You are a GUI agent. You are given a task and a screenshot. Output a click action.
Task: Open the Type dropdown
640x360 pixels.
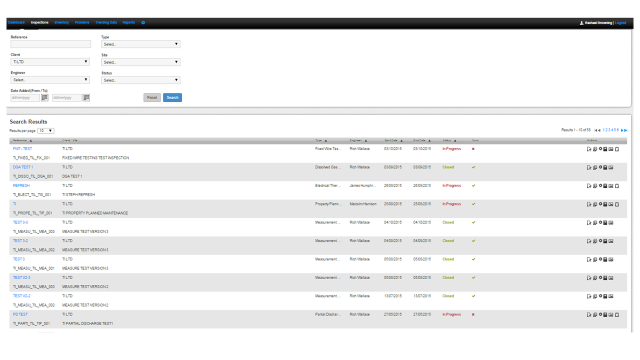(x=140, y=44)
